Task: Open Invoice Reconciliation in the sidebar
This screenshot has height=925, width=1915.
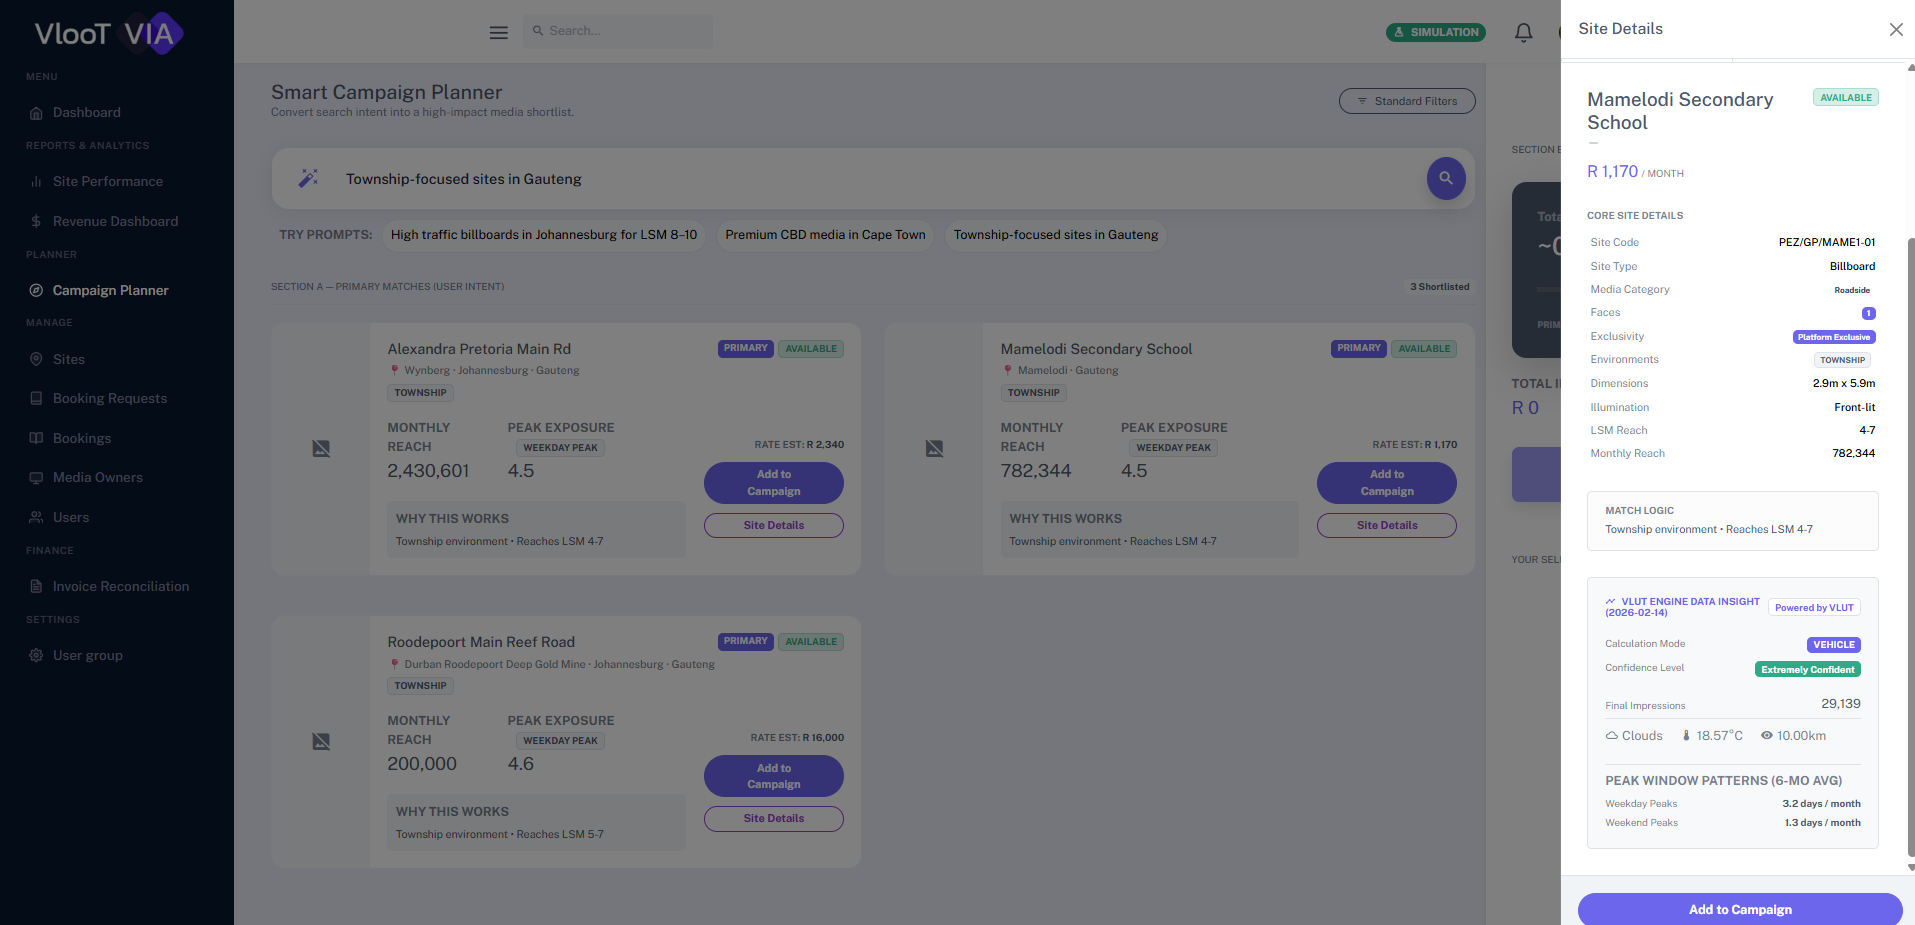Action: coord(120,587)
